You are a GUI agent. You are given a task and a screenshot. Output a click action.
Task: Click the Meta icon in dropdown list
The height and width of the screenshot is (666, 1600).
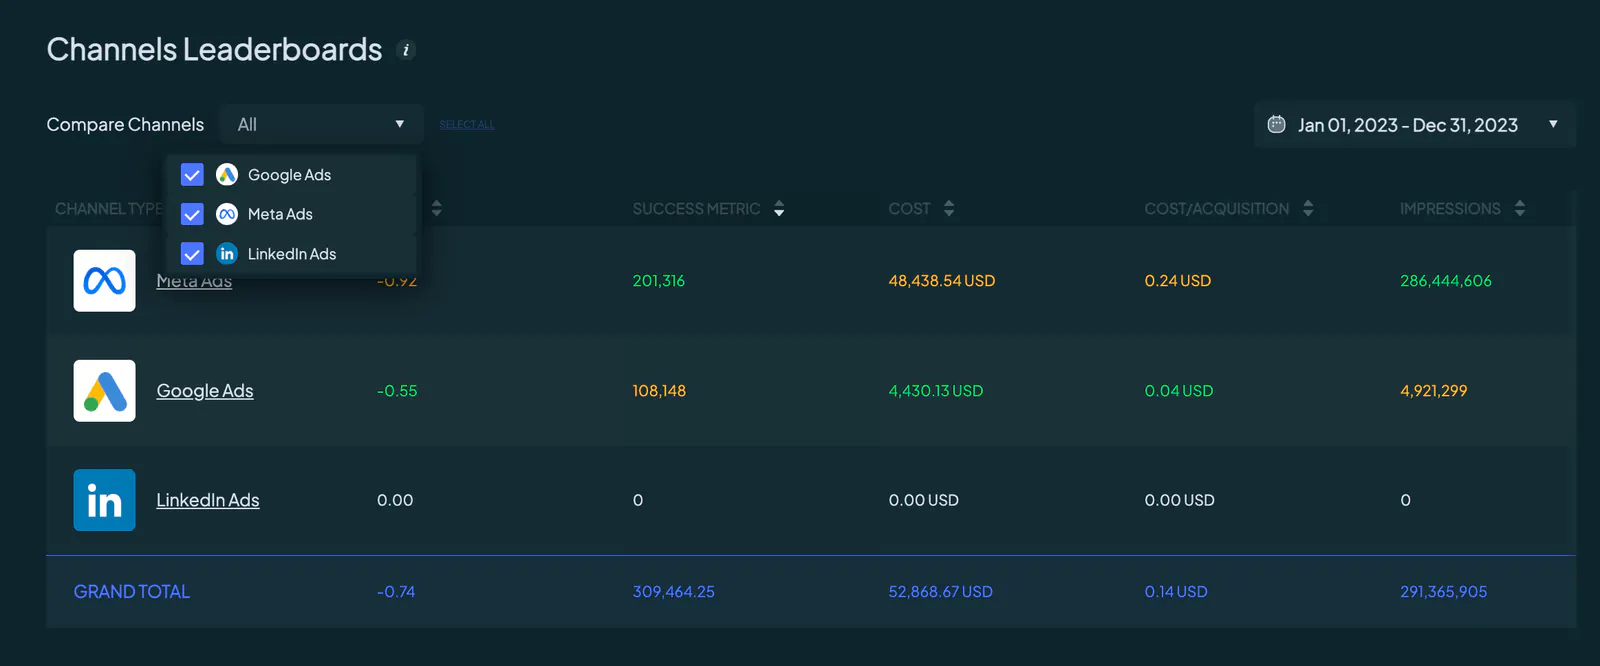click(x=227, y=214)
